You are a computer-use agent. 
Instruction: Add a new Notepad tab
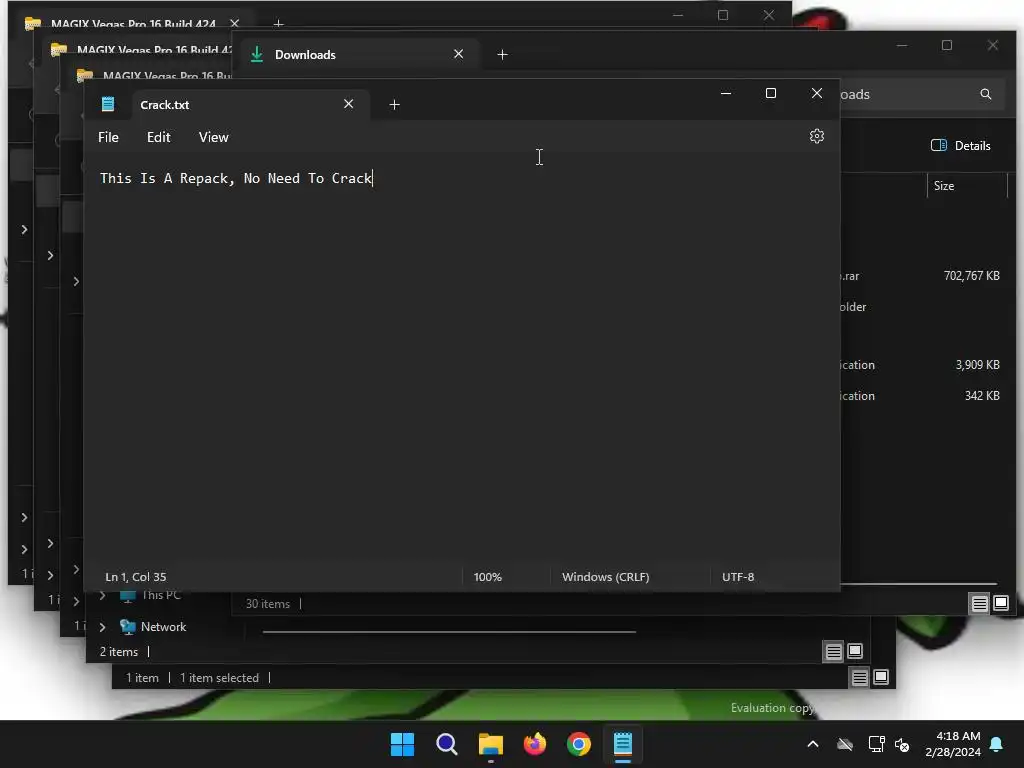click(394, 104)
